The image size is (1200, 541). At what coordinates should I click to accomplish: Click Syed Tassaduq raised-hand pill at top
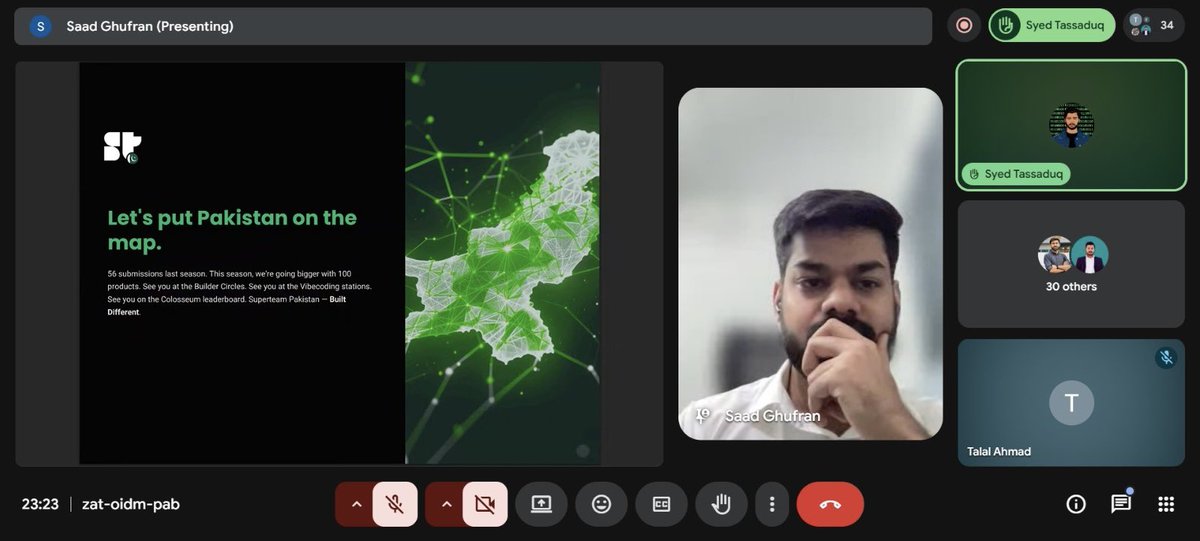[1052, 25]
